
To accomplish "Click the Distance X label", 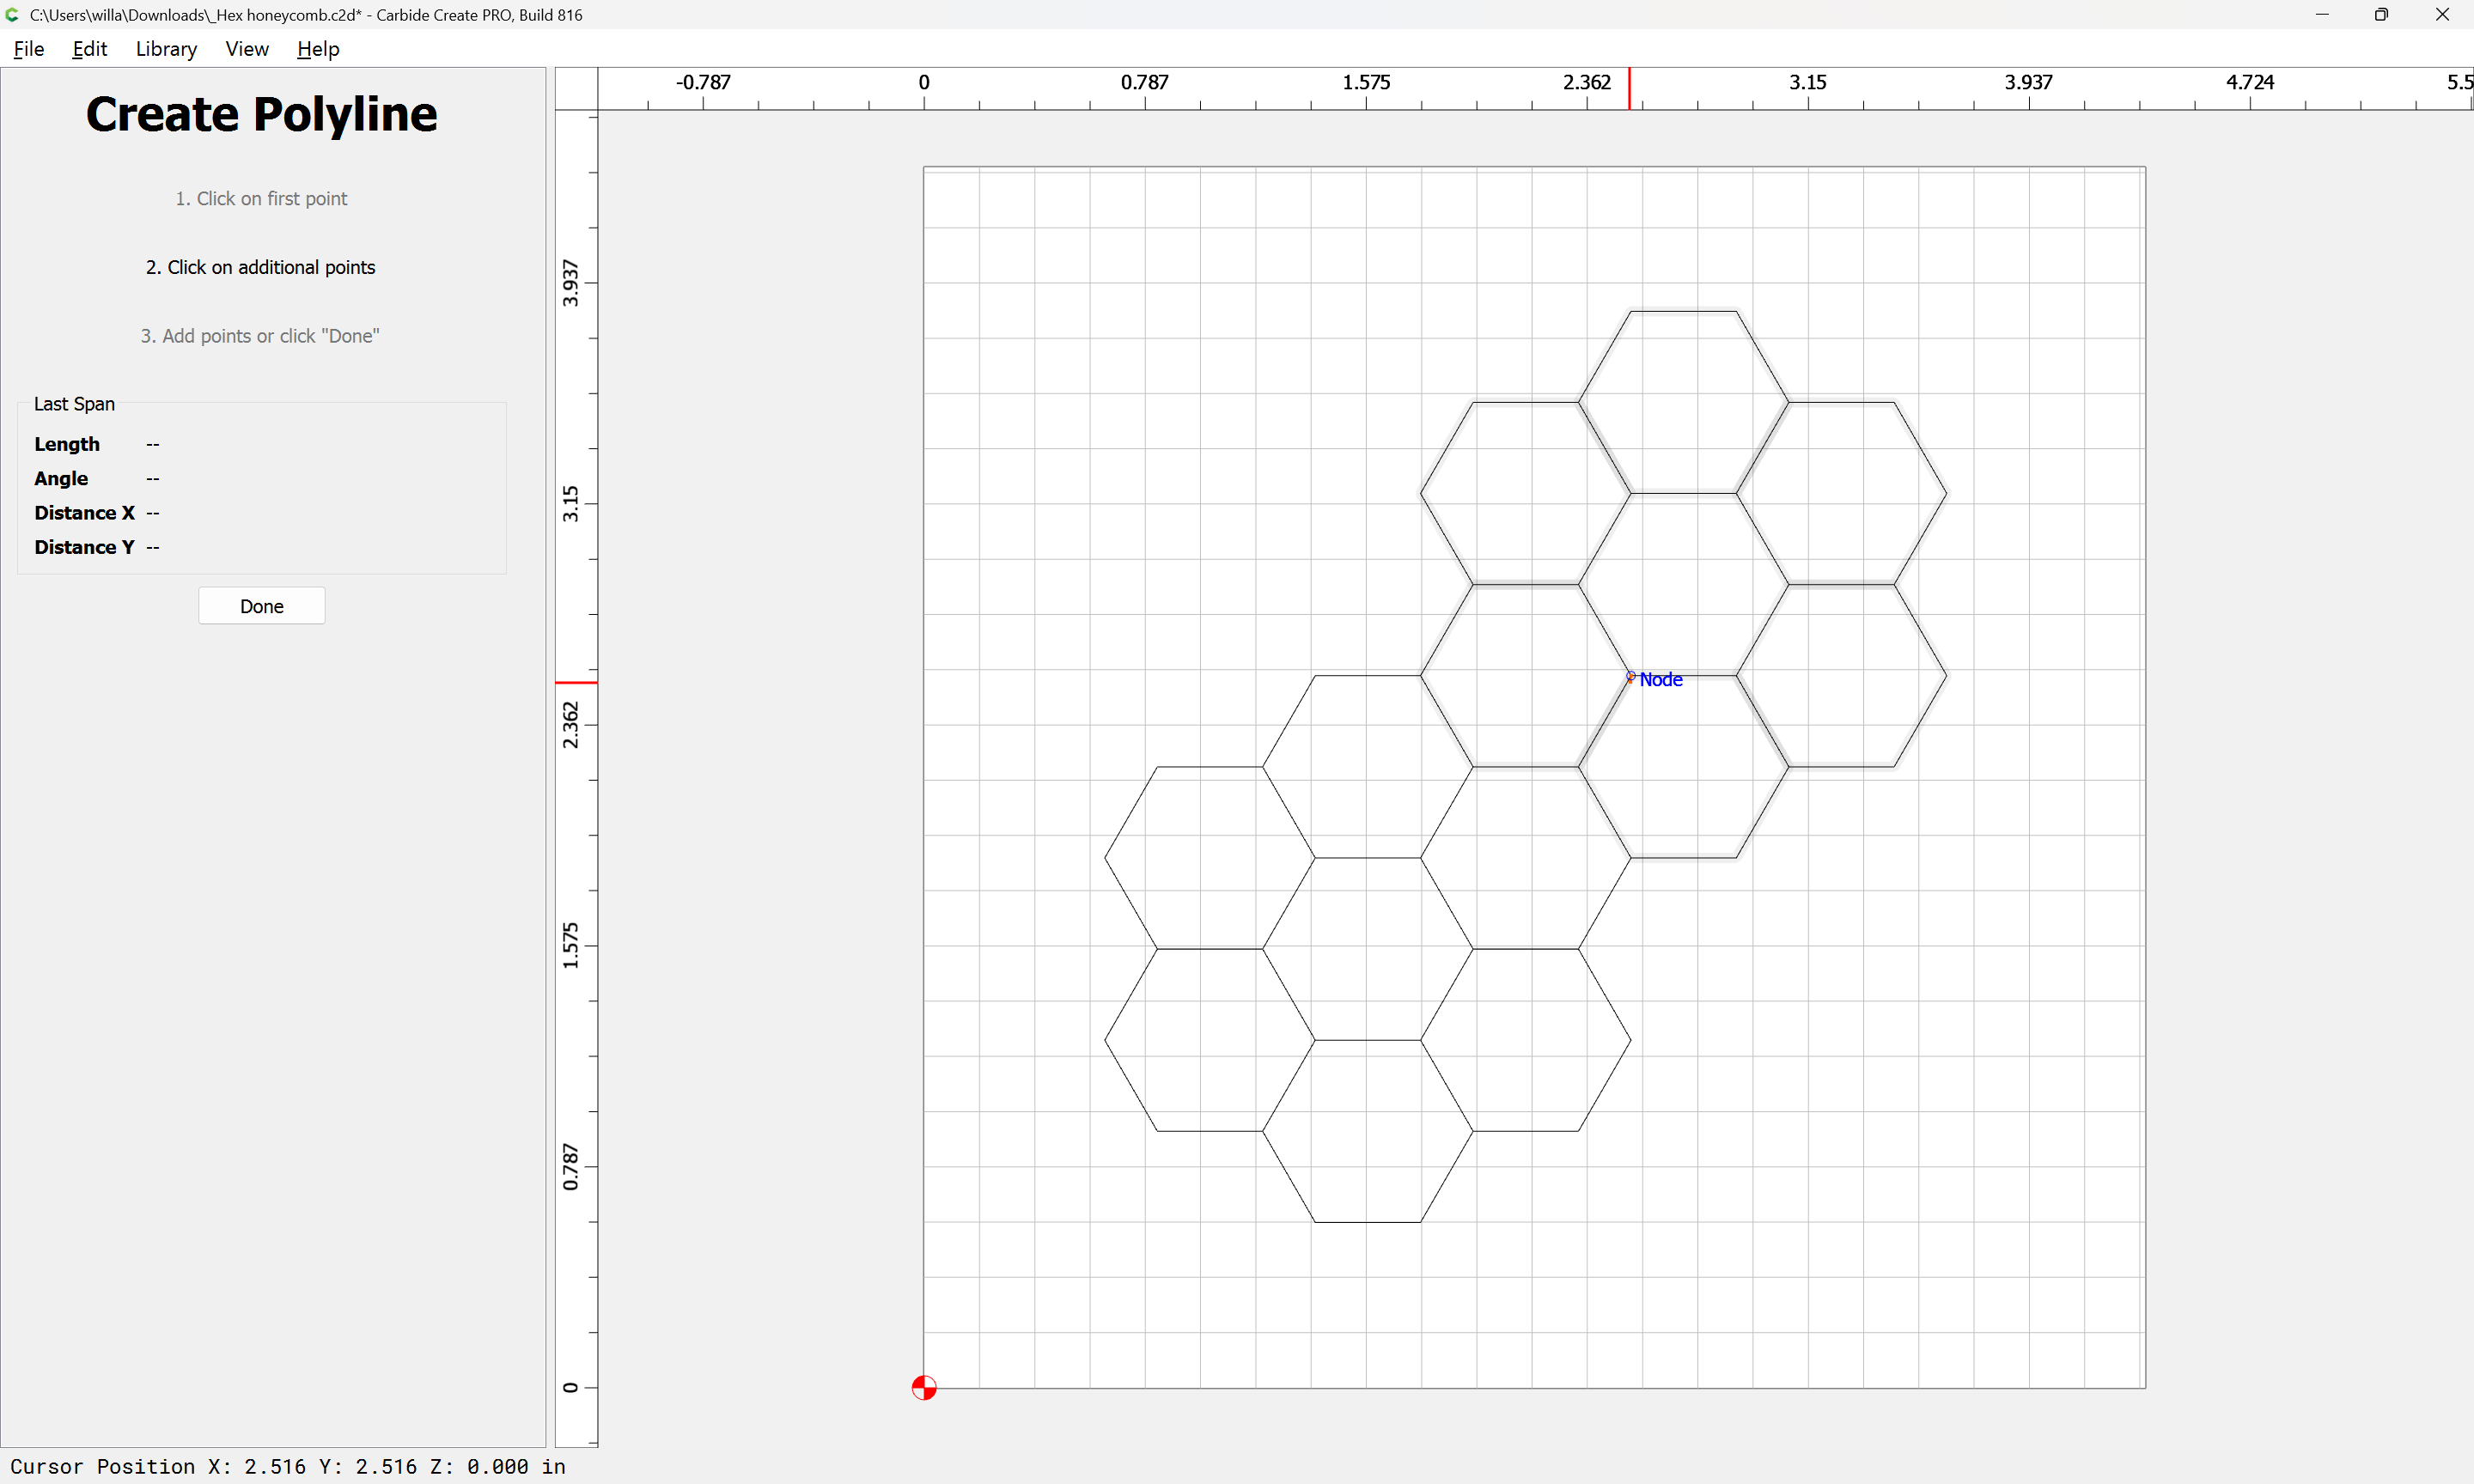I will (84, 513).
